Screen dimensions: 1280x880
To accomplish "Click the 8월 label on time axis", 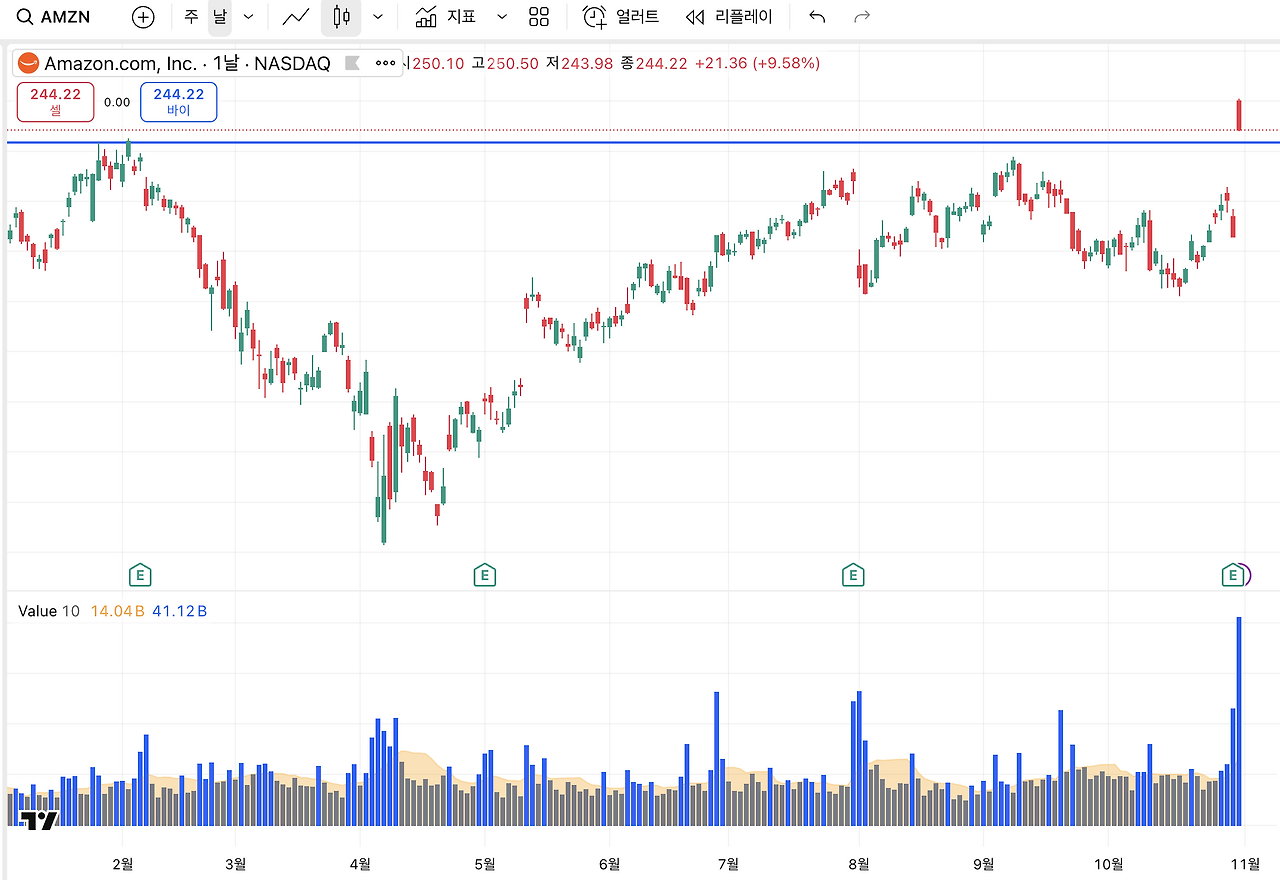I will coord(858,864).
